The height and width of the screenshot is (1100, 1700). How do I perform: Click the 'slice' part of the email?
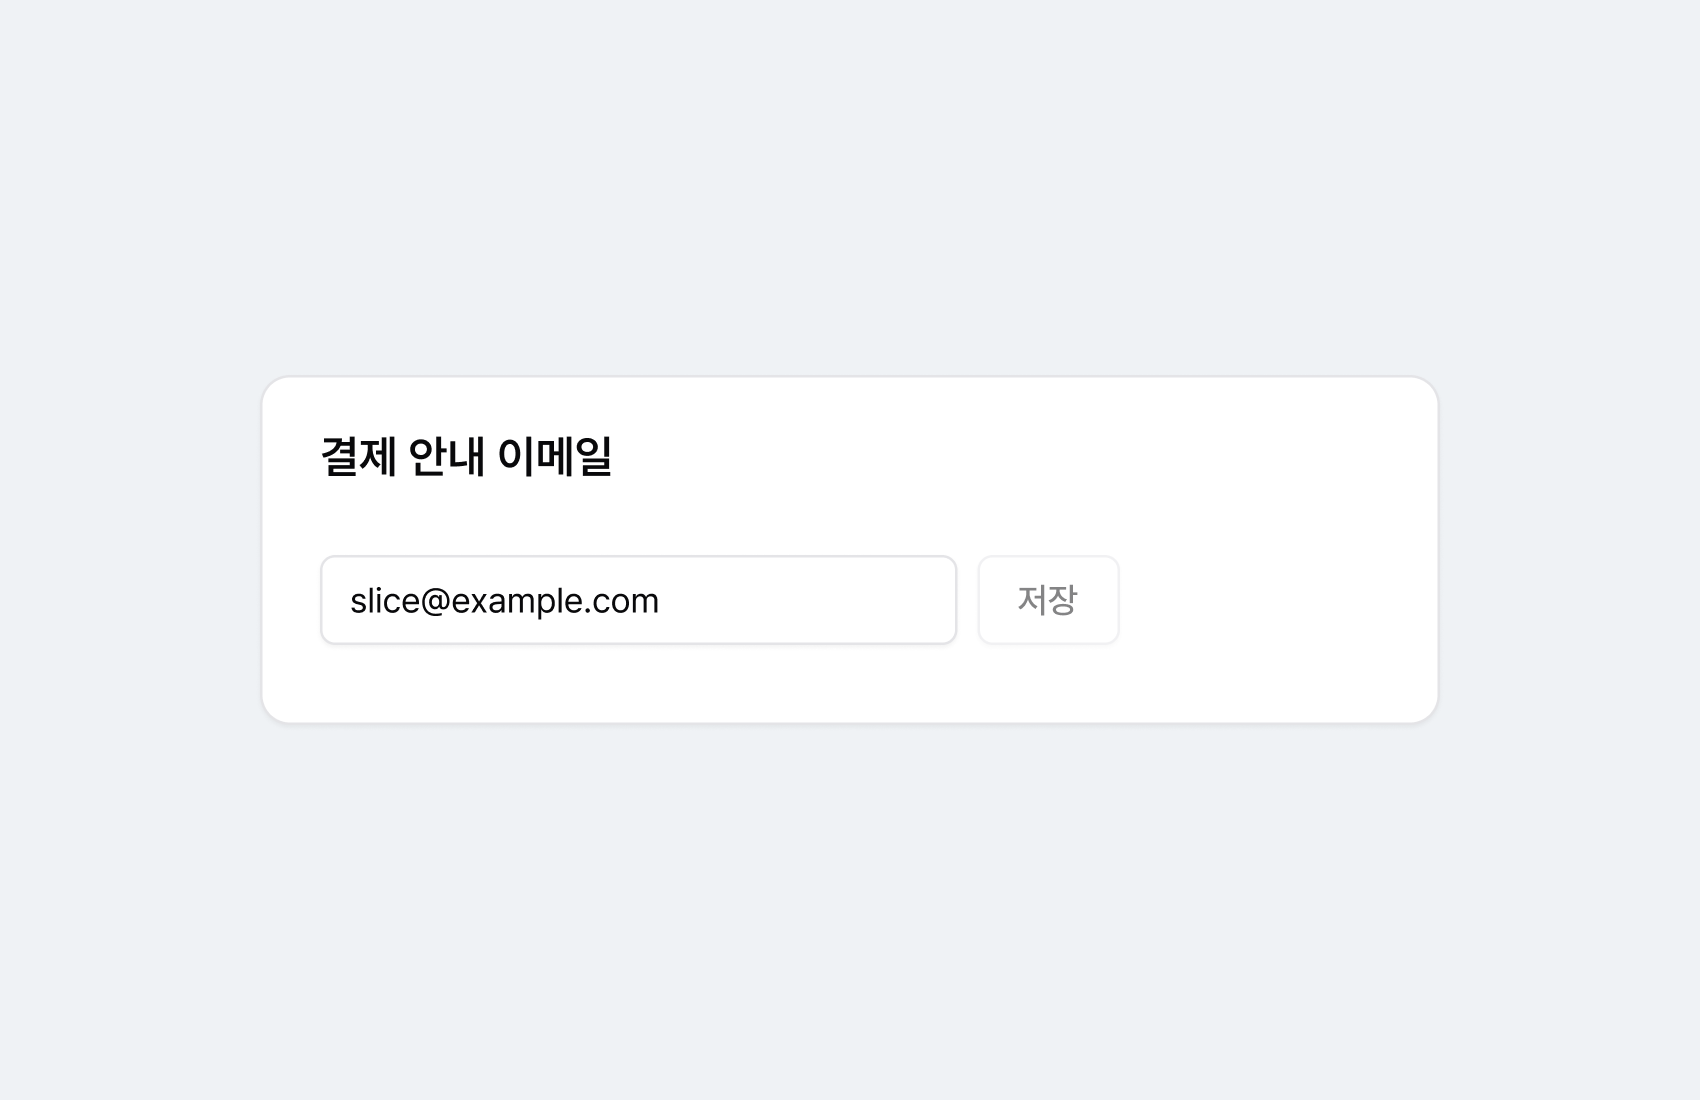(x=385, y=601)
